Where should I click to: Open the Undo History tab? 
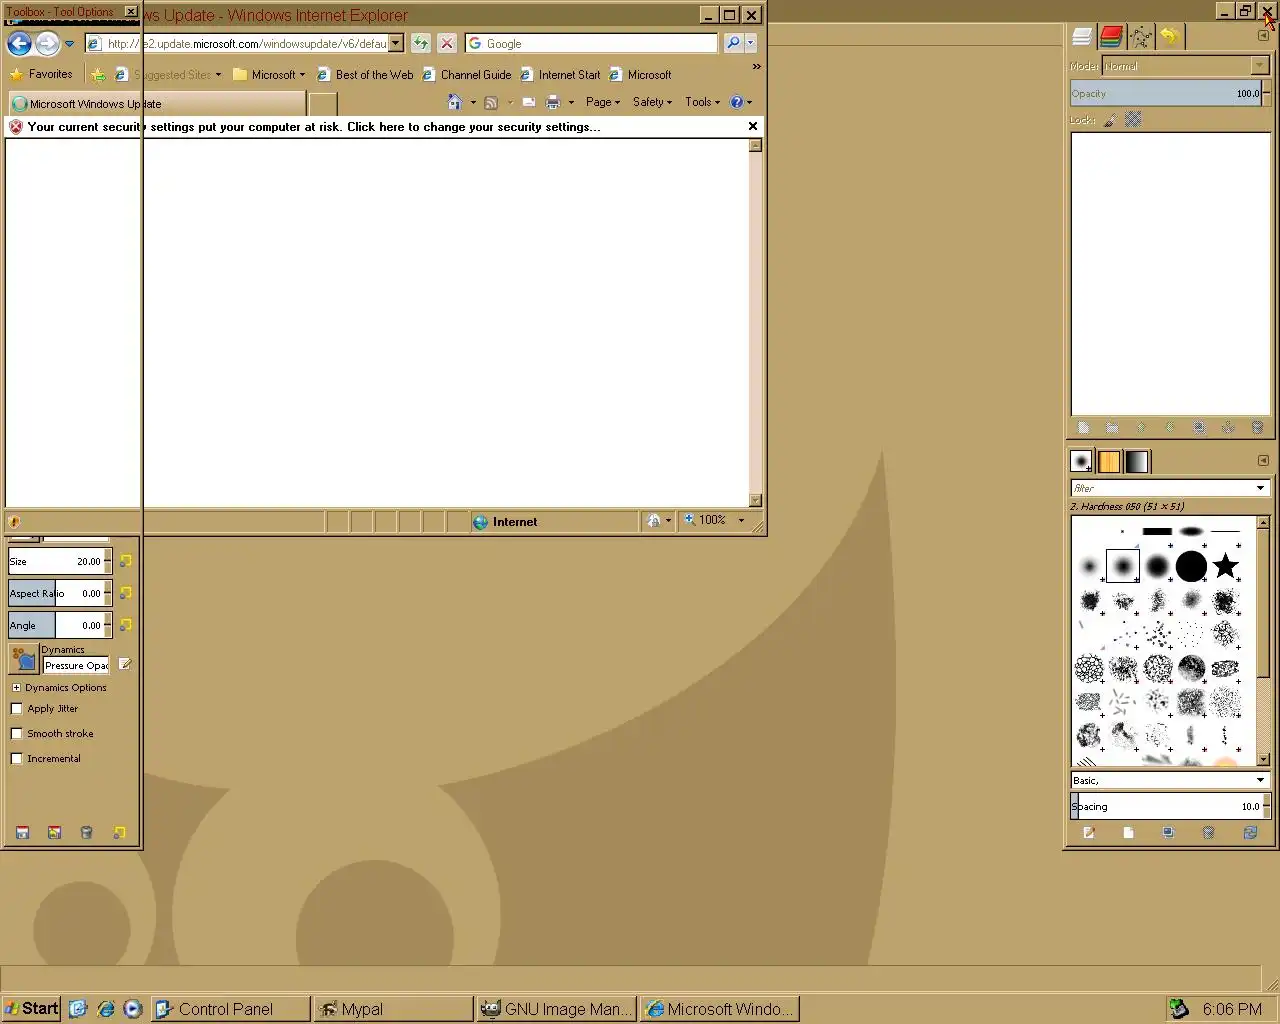pyautogui.click(x=1169, y=37)
